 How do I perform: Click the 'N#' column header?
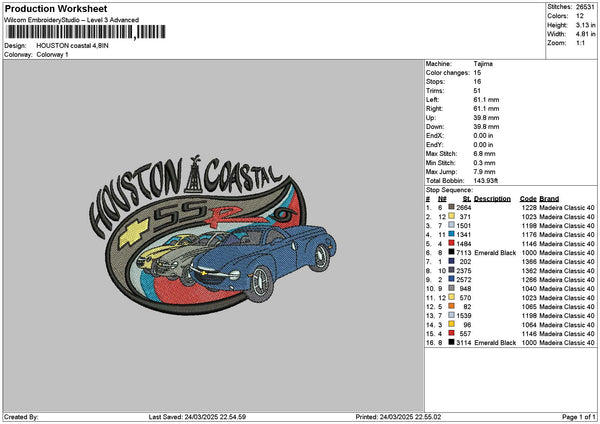tap(442, 199)
